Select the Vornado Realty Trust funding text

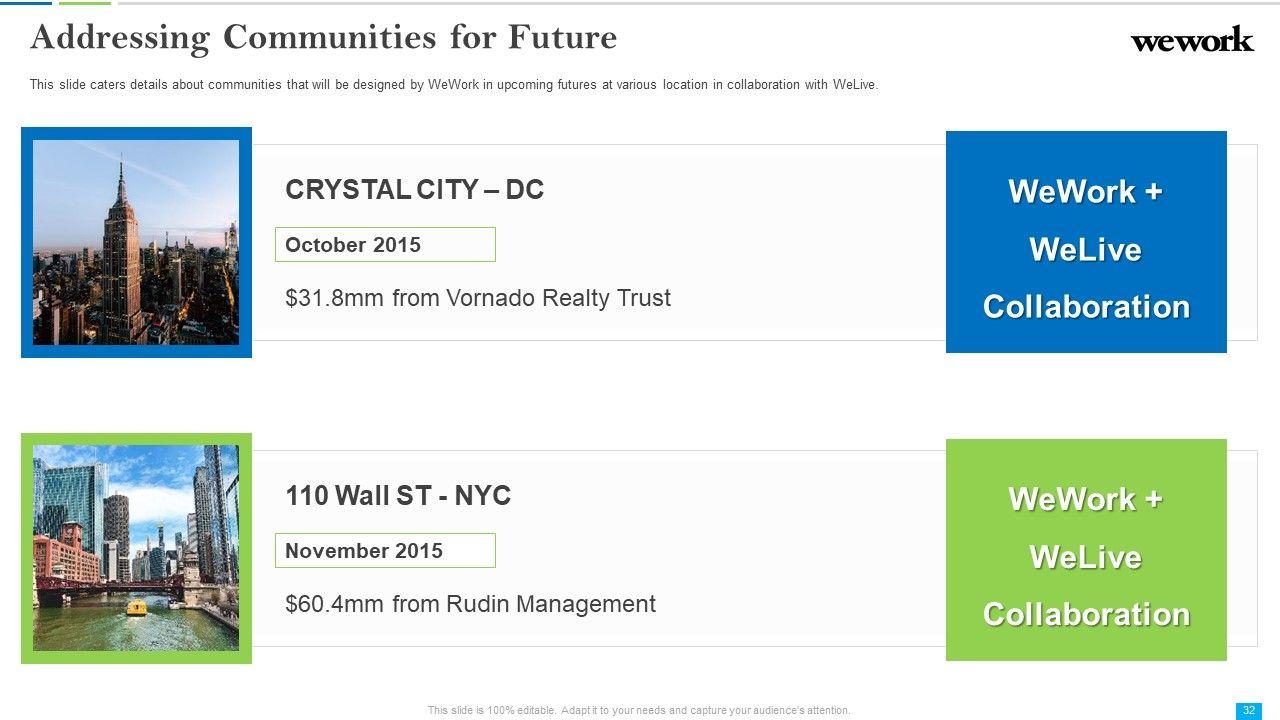click(478, 298)
